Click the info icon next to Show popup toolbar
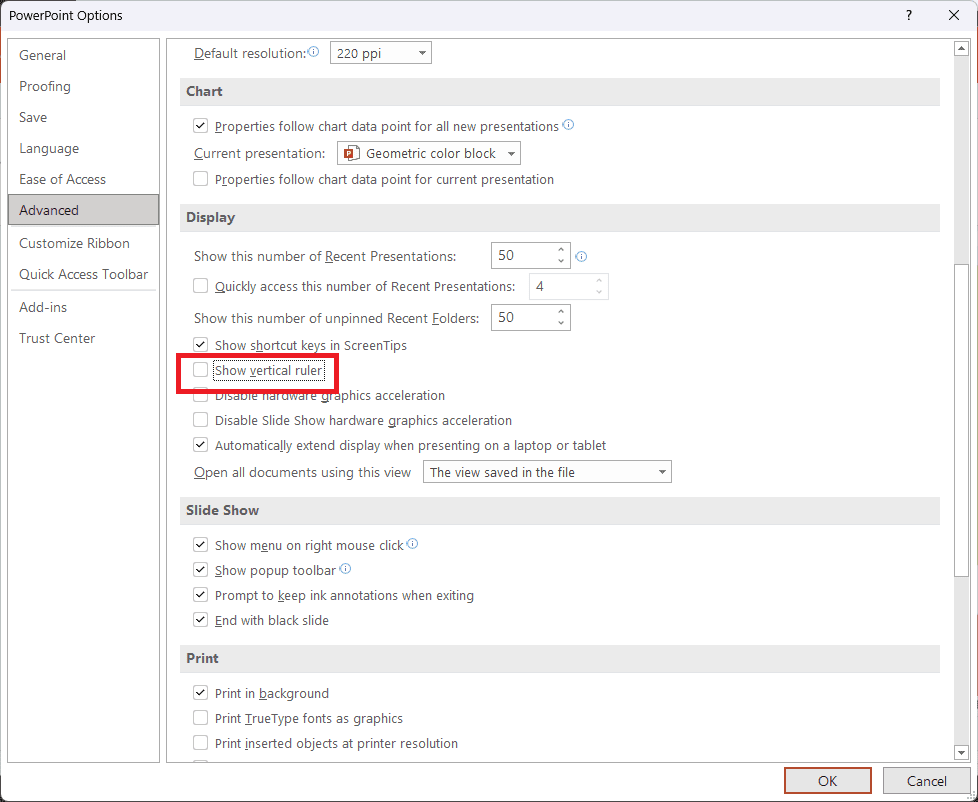This screenshot has width=978, height=802. 345,568
